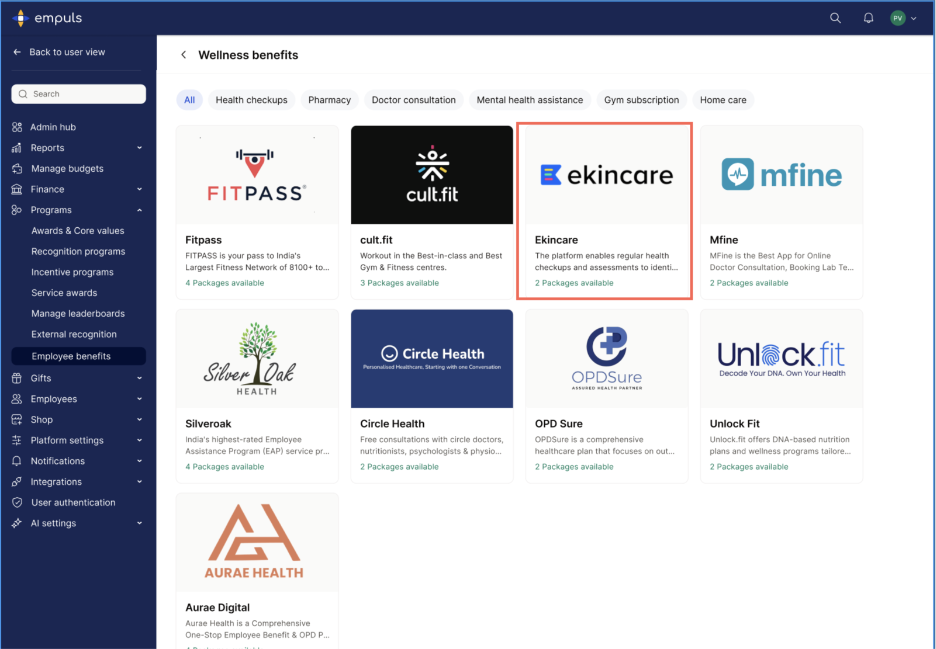Viewport: 936px width, 649px height.
Task: Filter by Home care
Action: 723,100
